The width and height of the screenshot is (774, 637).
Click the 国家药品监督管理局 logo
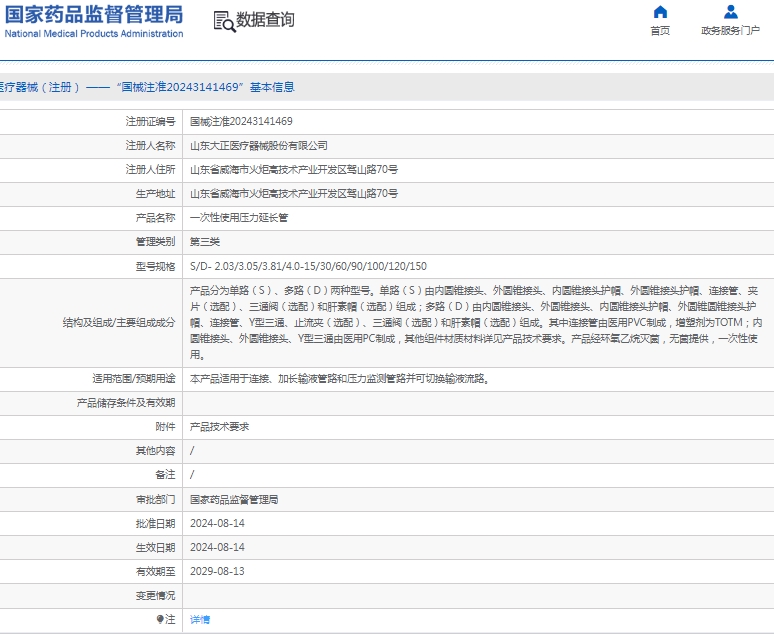(94, 14)
